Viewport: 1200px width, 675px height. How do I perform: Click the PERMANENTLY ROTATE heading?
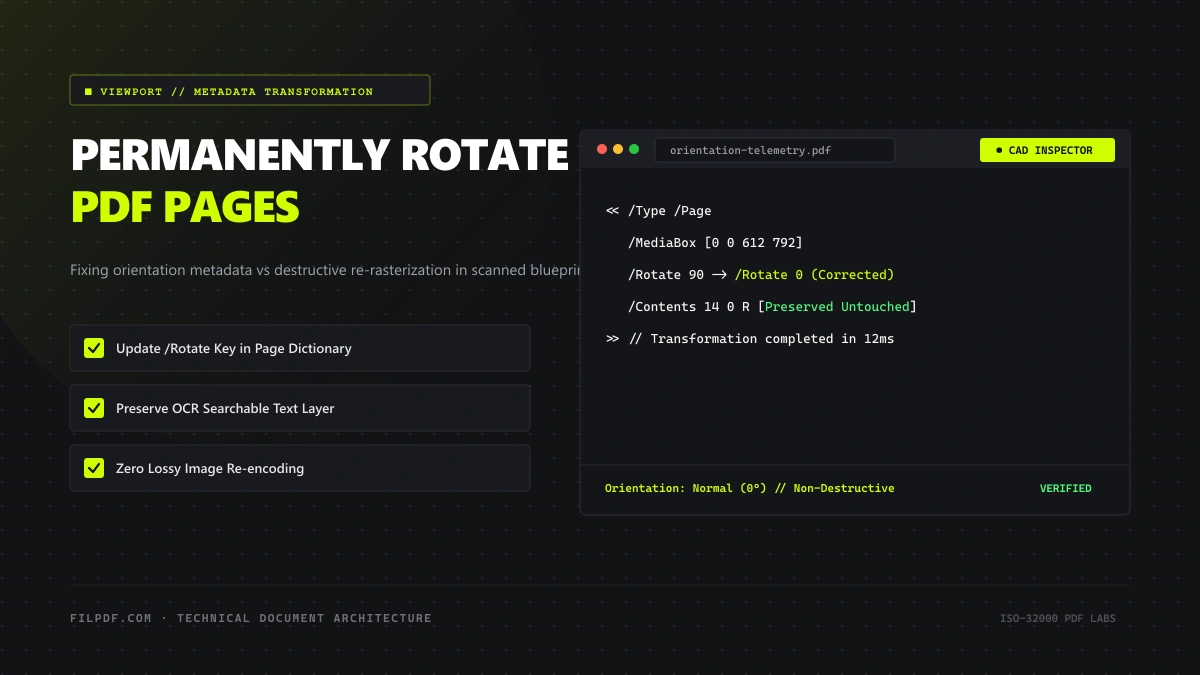pyautogui.click(x=320, y=156)
